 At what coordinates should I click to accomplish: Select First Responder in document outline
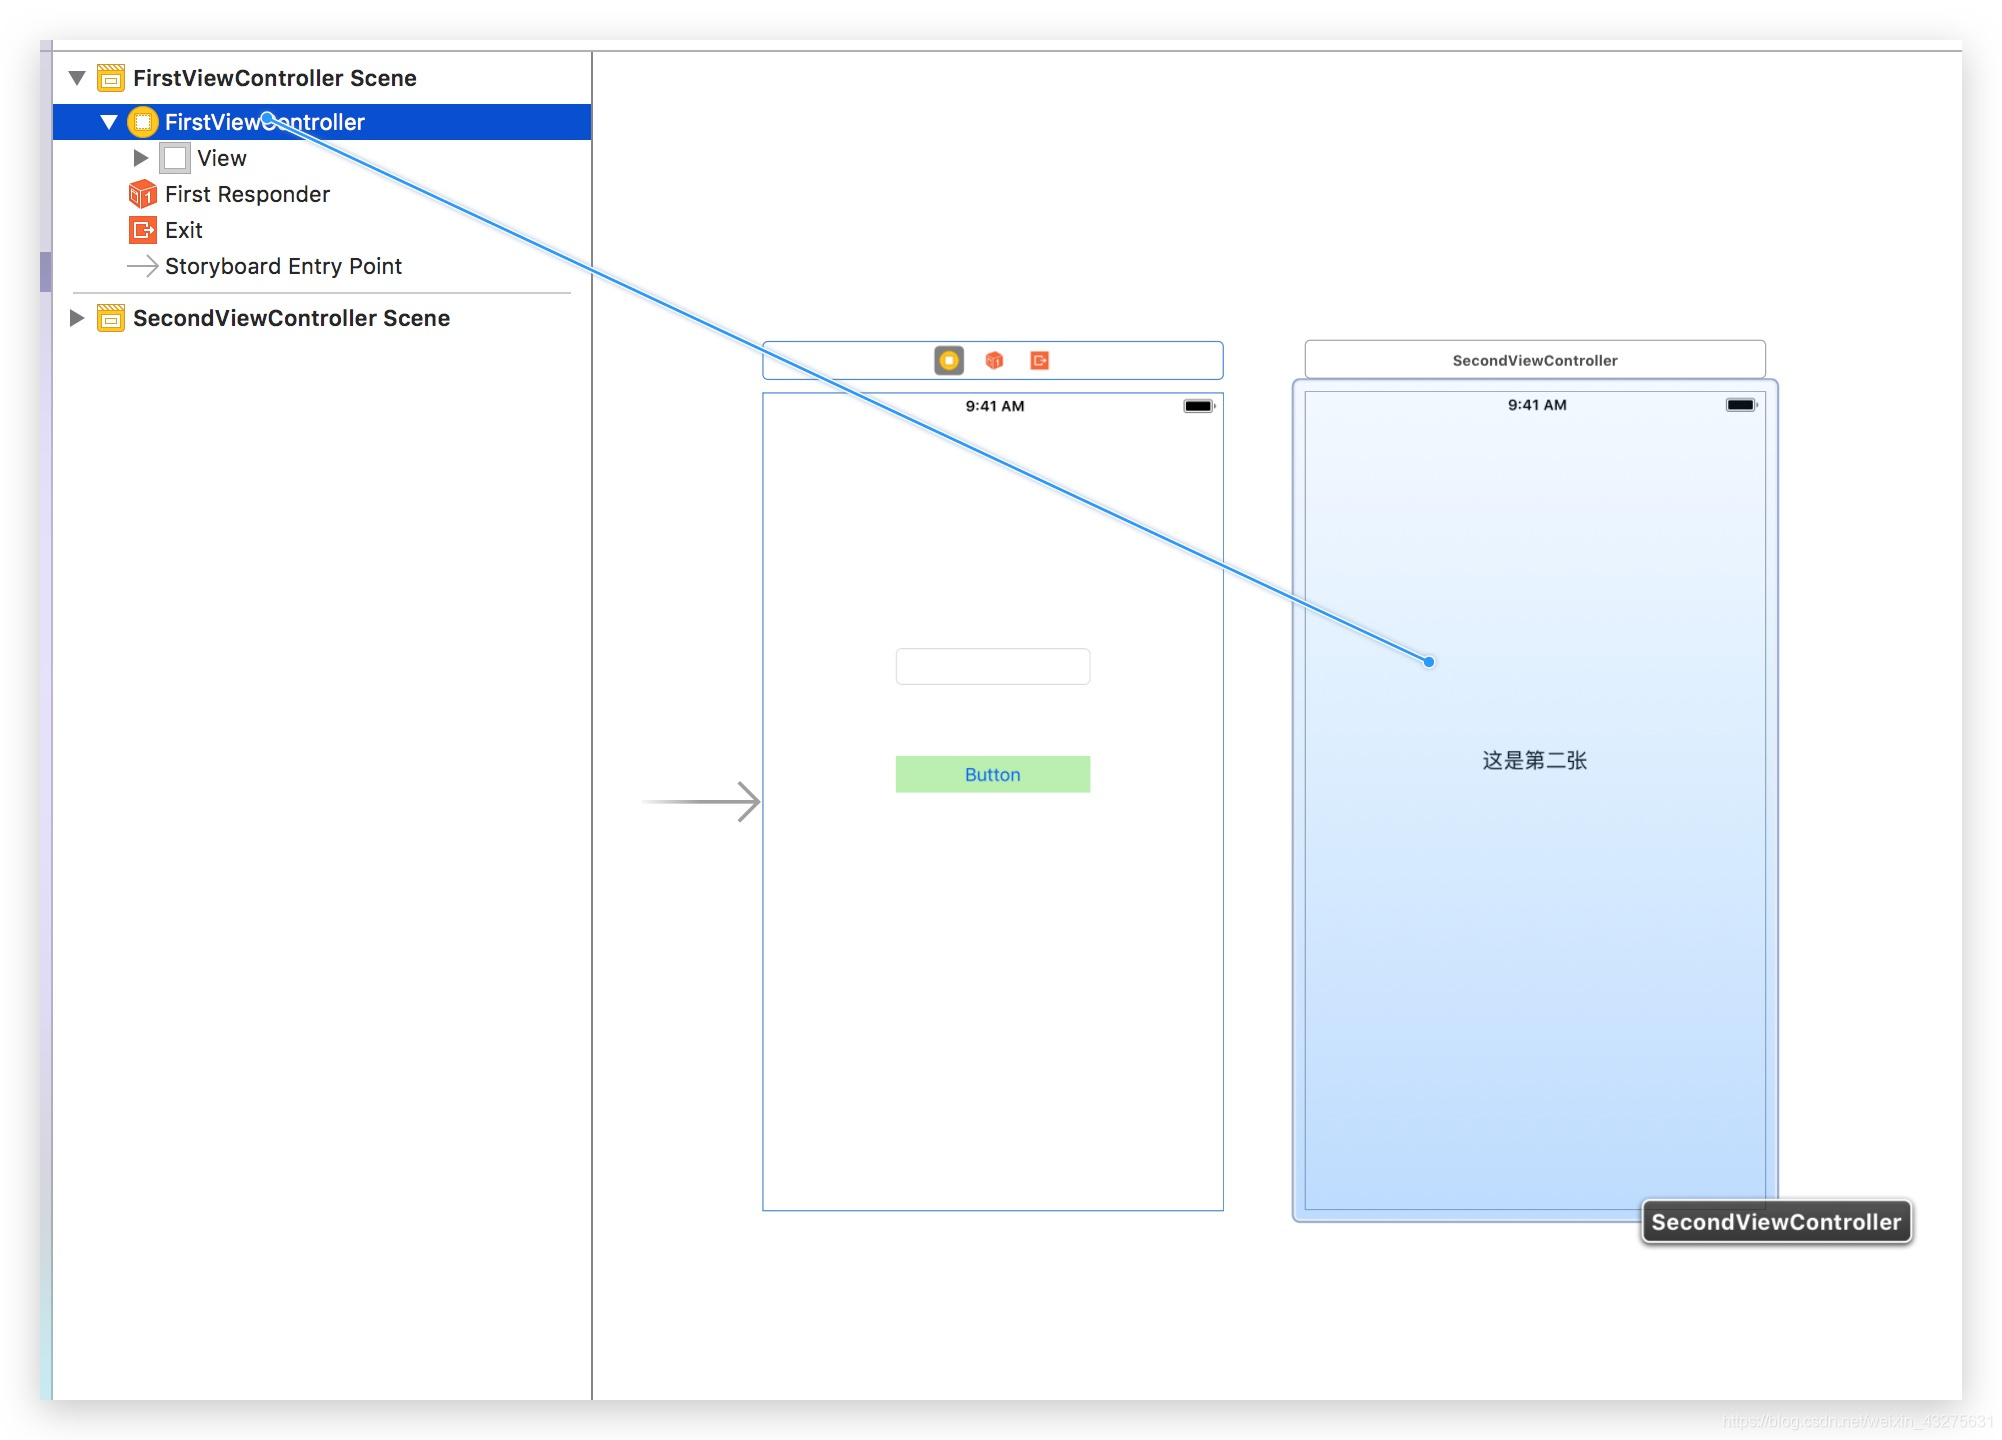pos(247,194)
